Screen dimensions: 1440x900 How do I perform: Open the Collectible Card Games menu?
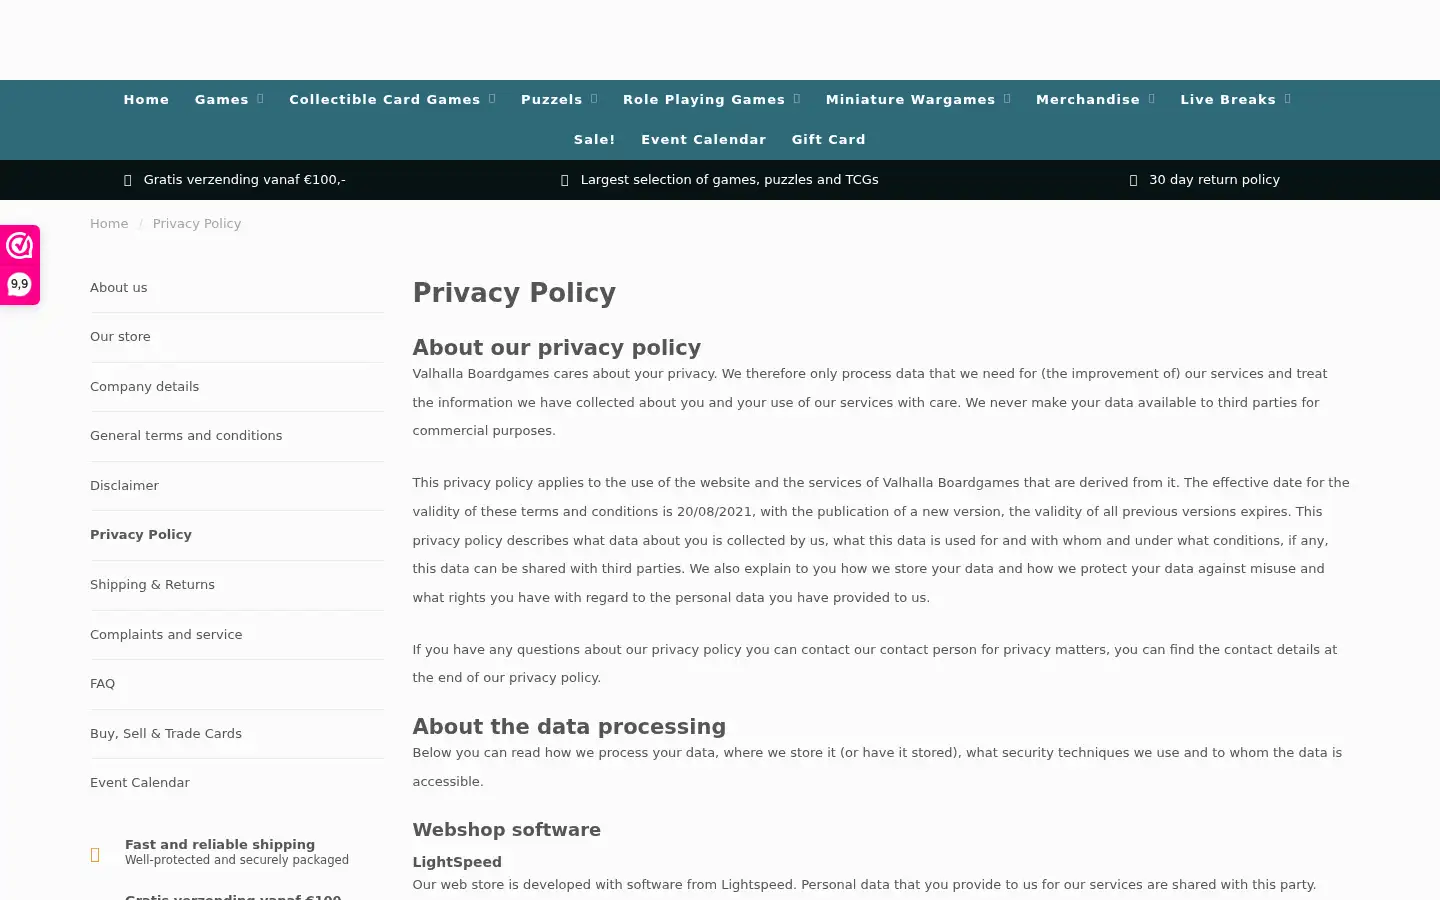pyautogui.click(x=385, y=99)
